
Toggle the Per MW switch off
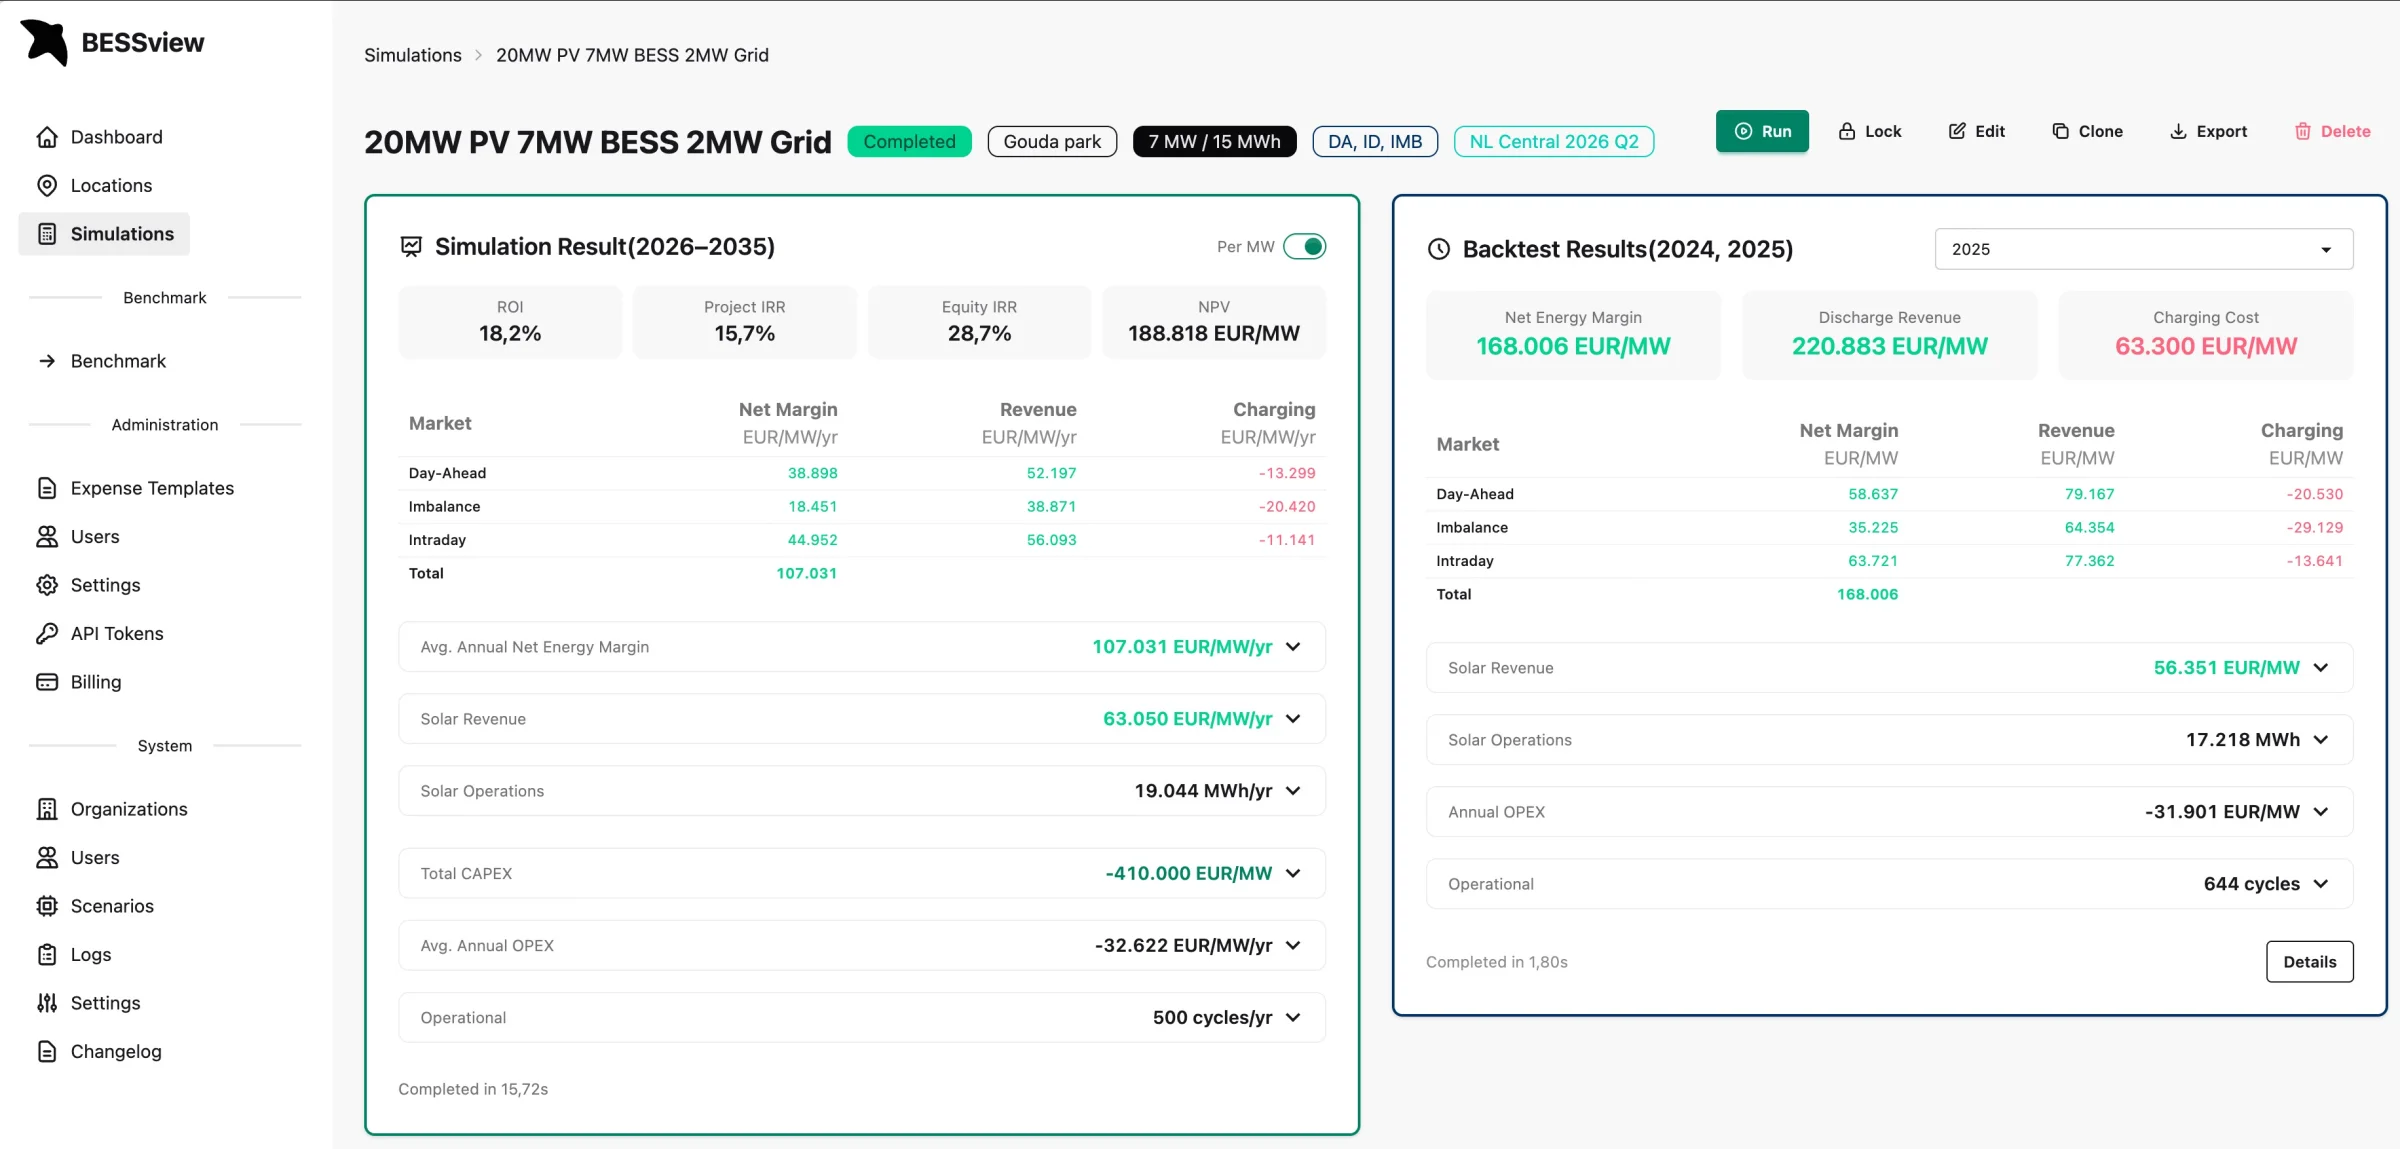1305,246
